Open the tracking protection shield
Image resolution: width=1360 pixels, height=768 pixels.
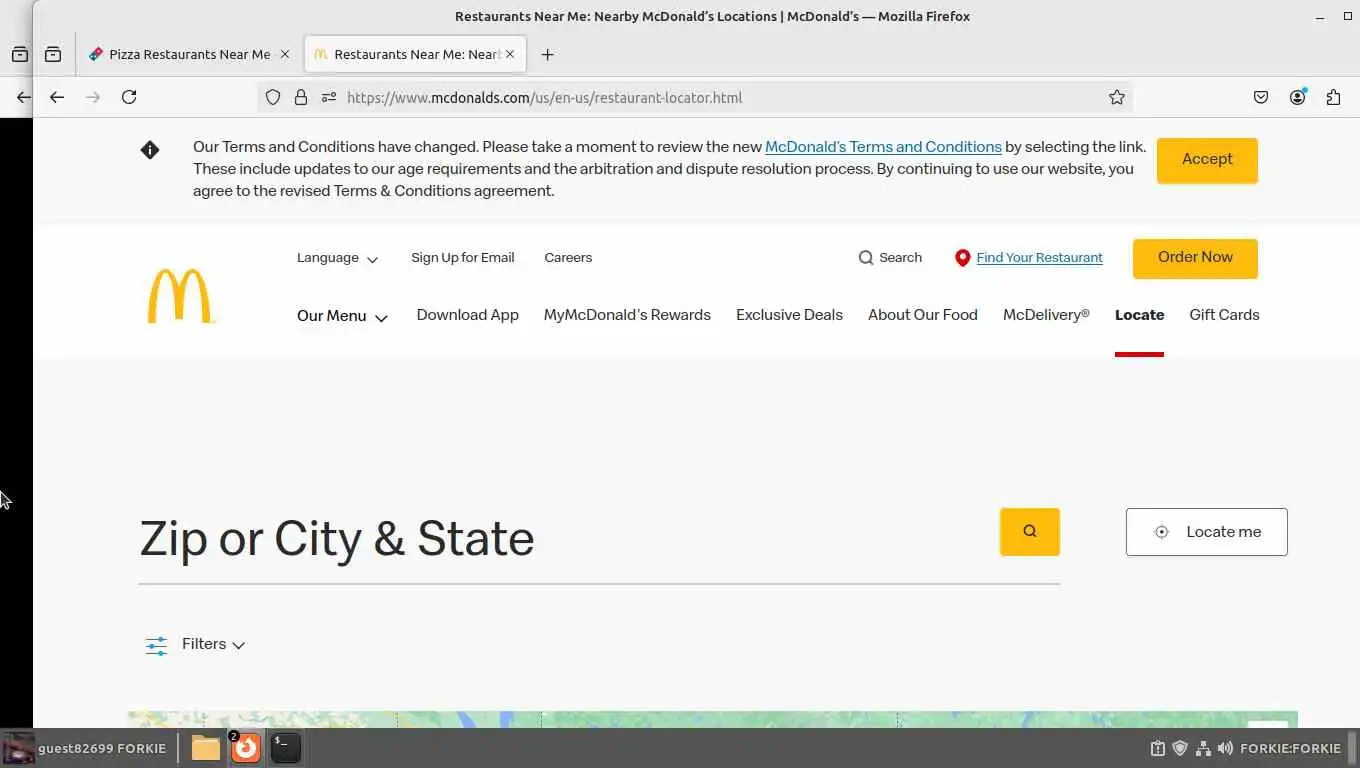(x=273, y=97)
